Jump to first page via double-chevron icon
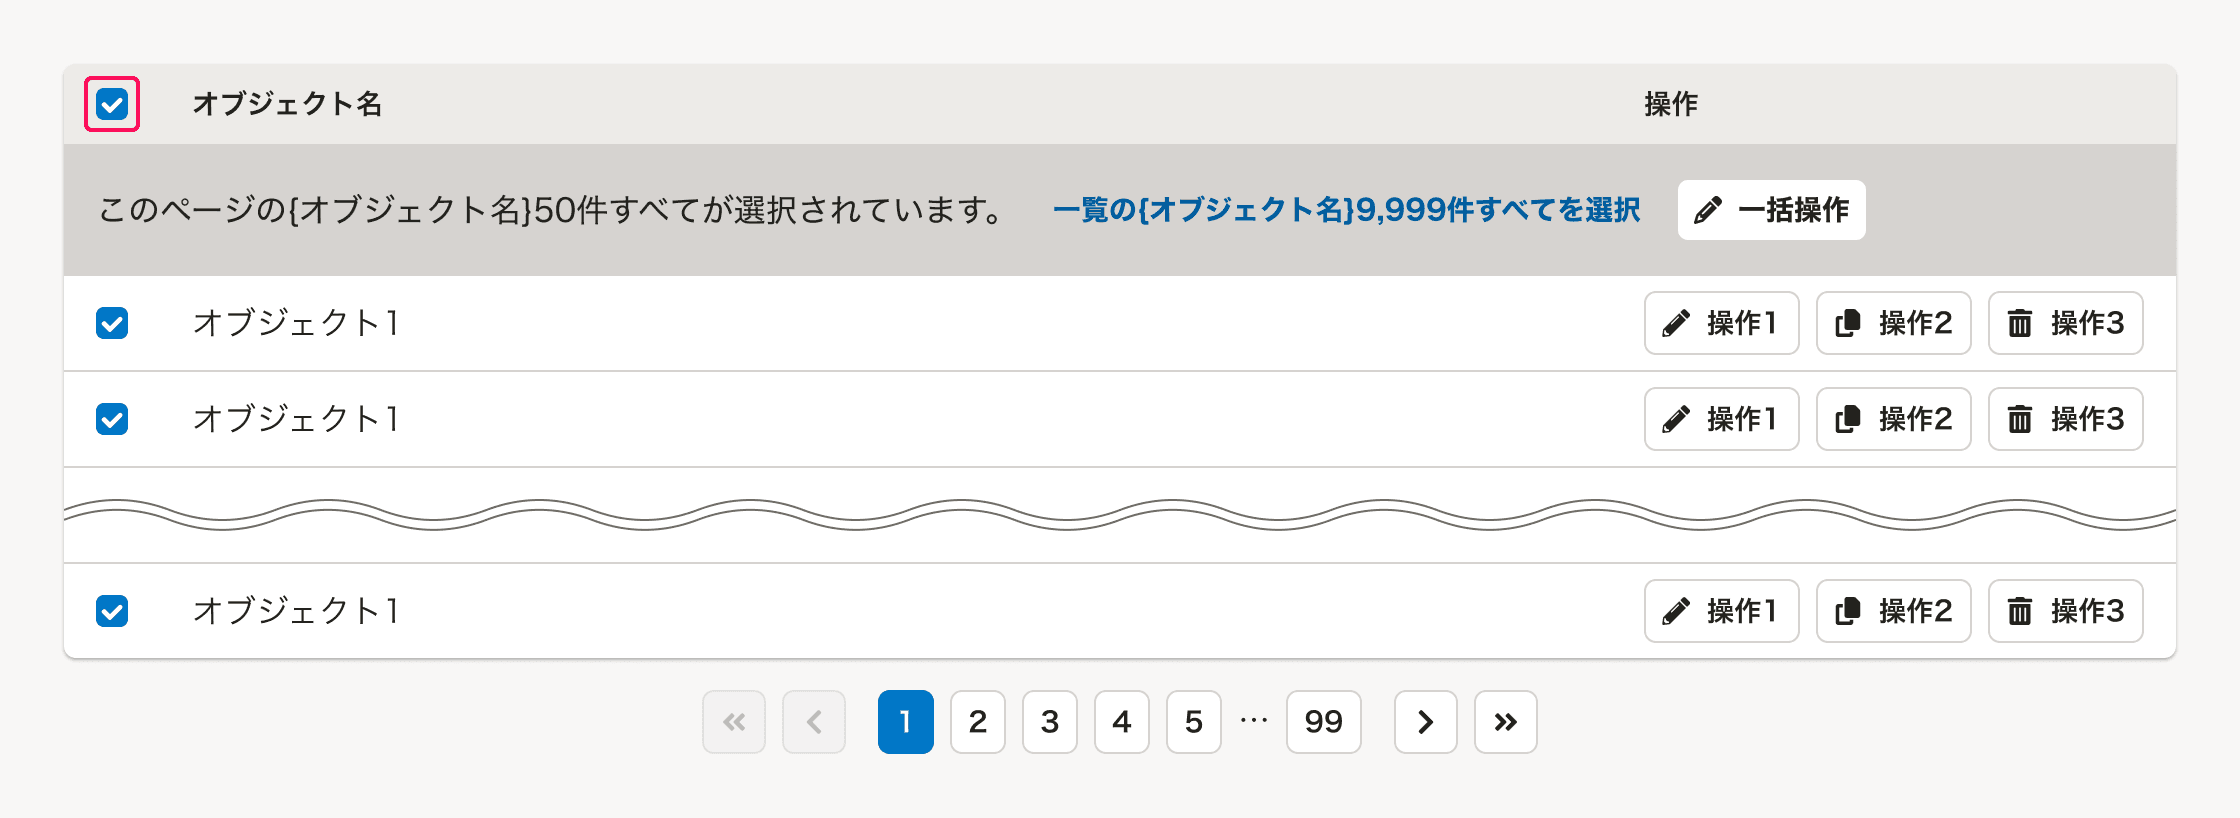Image resolution: width=2240 pixels, height=818 pixels. 734,722
